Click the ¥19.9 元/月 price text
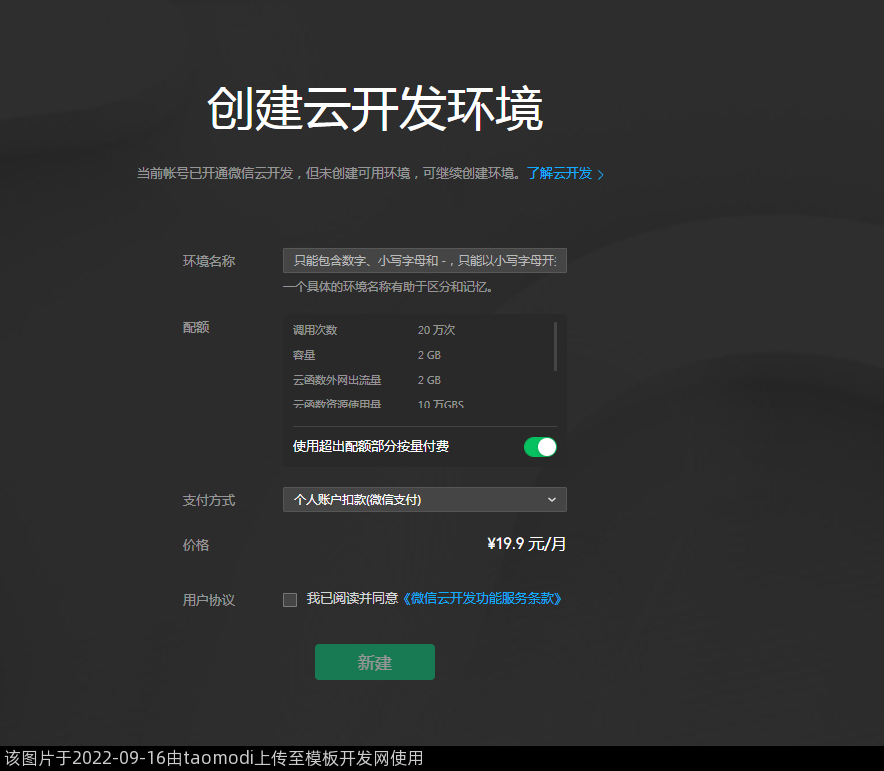The image size is (884, 771). [526, 544]
